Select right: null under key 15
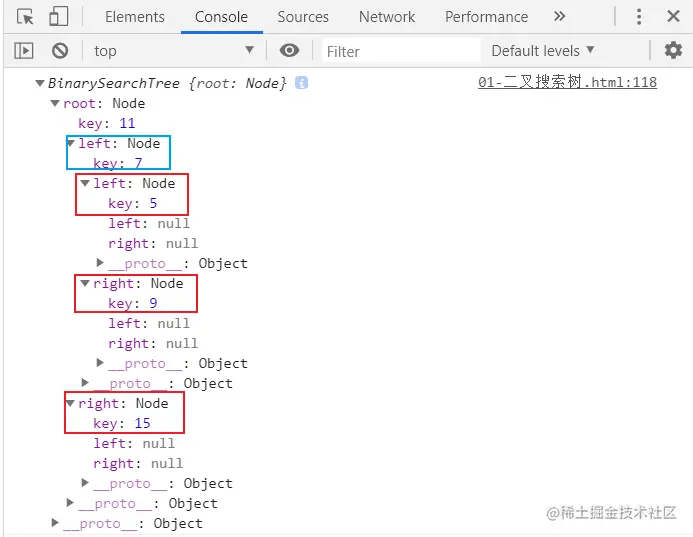 pos(138,464)
